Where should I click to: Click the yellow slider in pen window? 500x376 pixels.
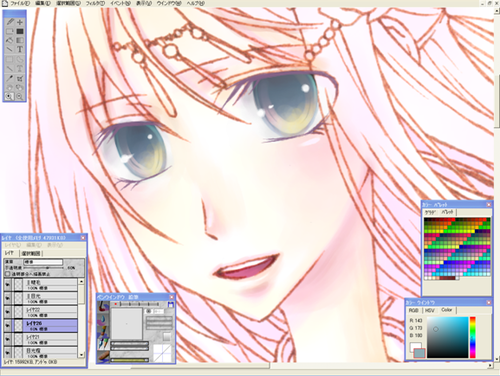pyautogui.click(x=130, y=360)
